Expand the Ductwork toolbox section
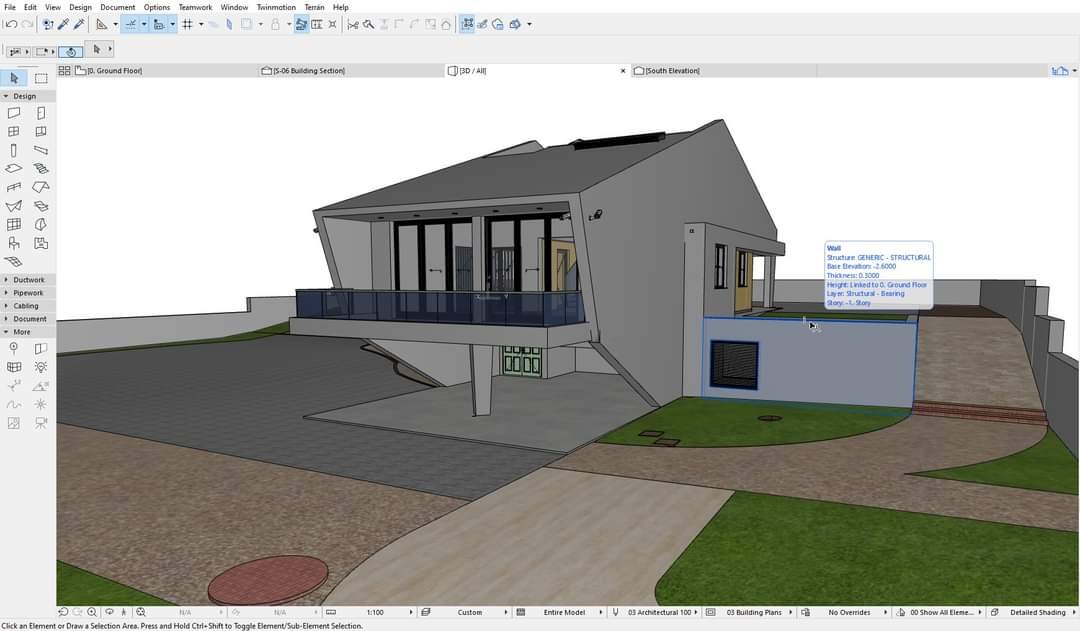Screen dimensions: 1080x631 click(x=28, y=280)
